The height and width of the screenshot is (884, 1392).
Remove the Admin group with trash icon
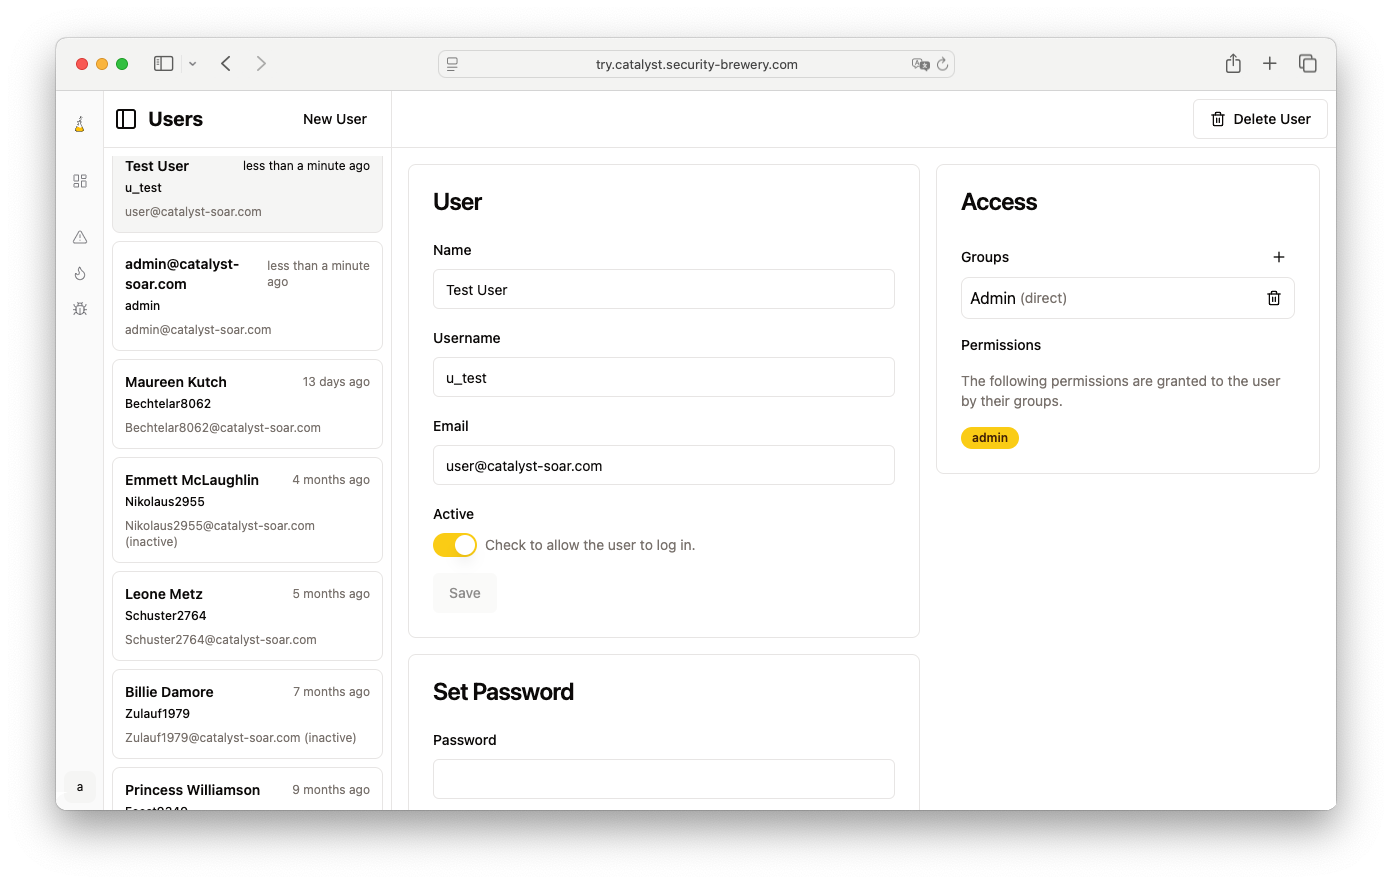(x=1273, y=298)
